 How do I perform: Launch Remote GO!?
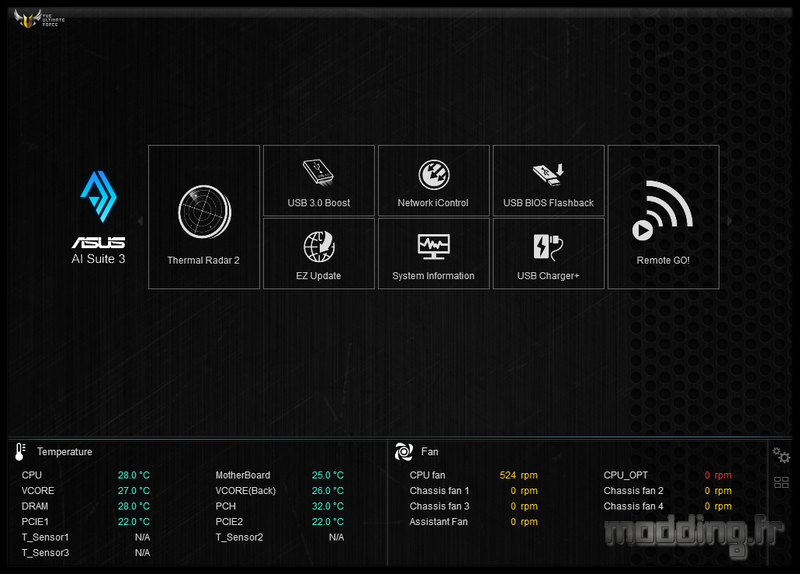[664, 217]
